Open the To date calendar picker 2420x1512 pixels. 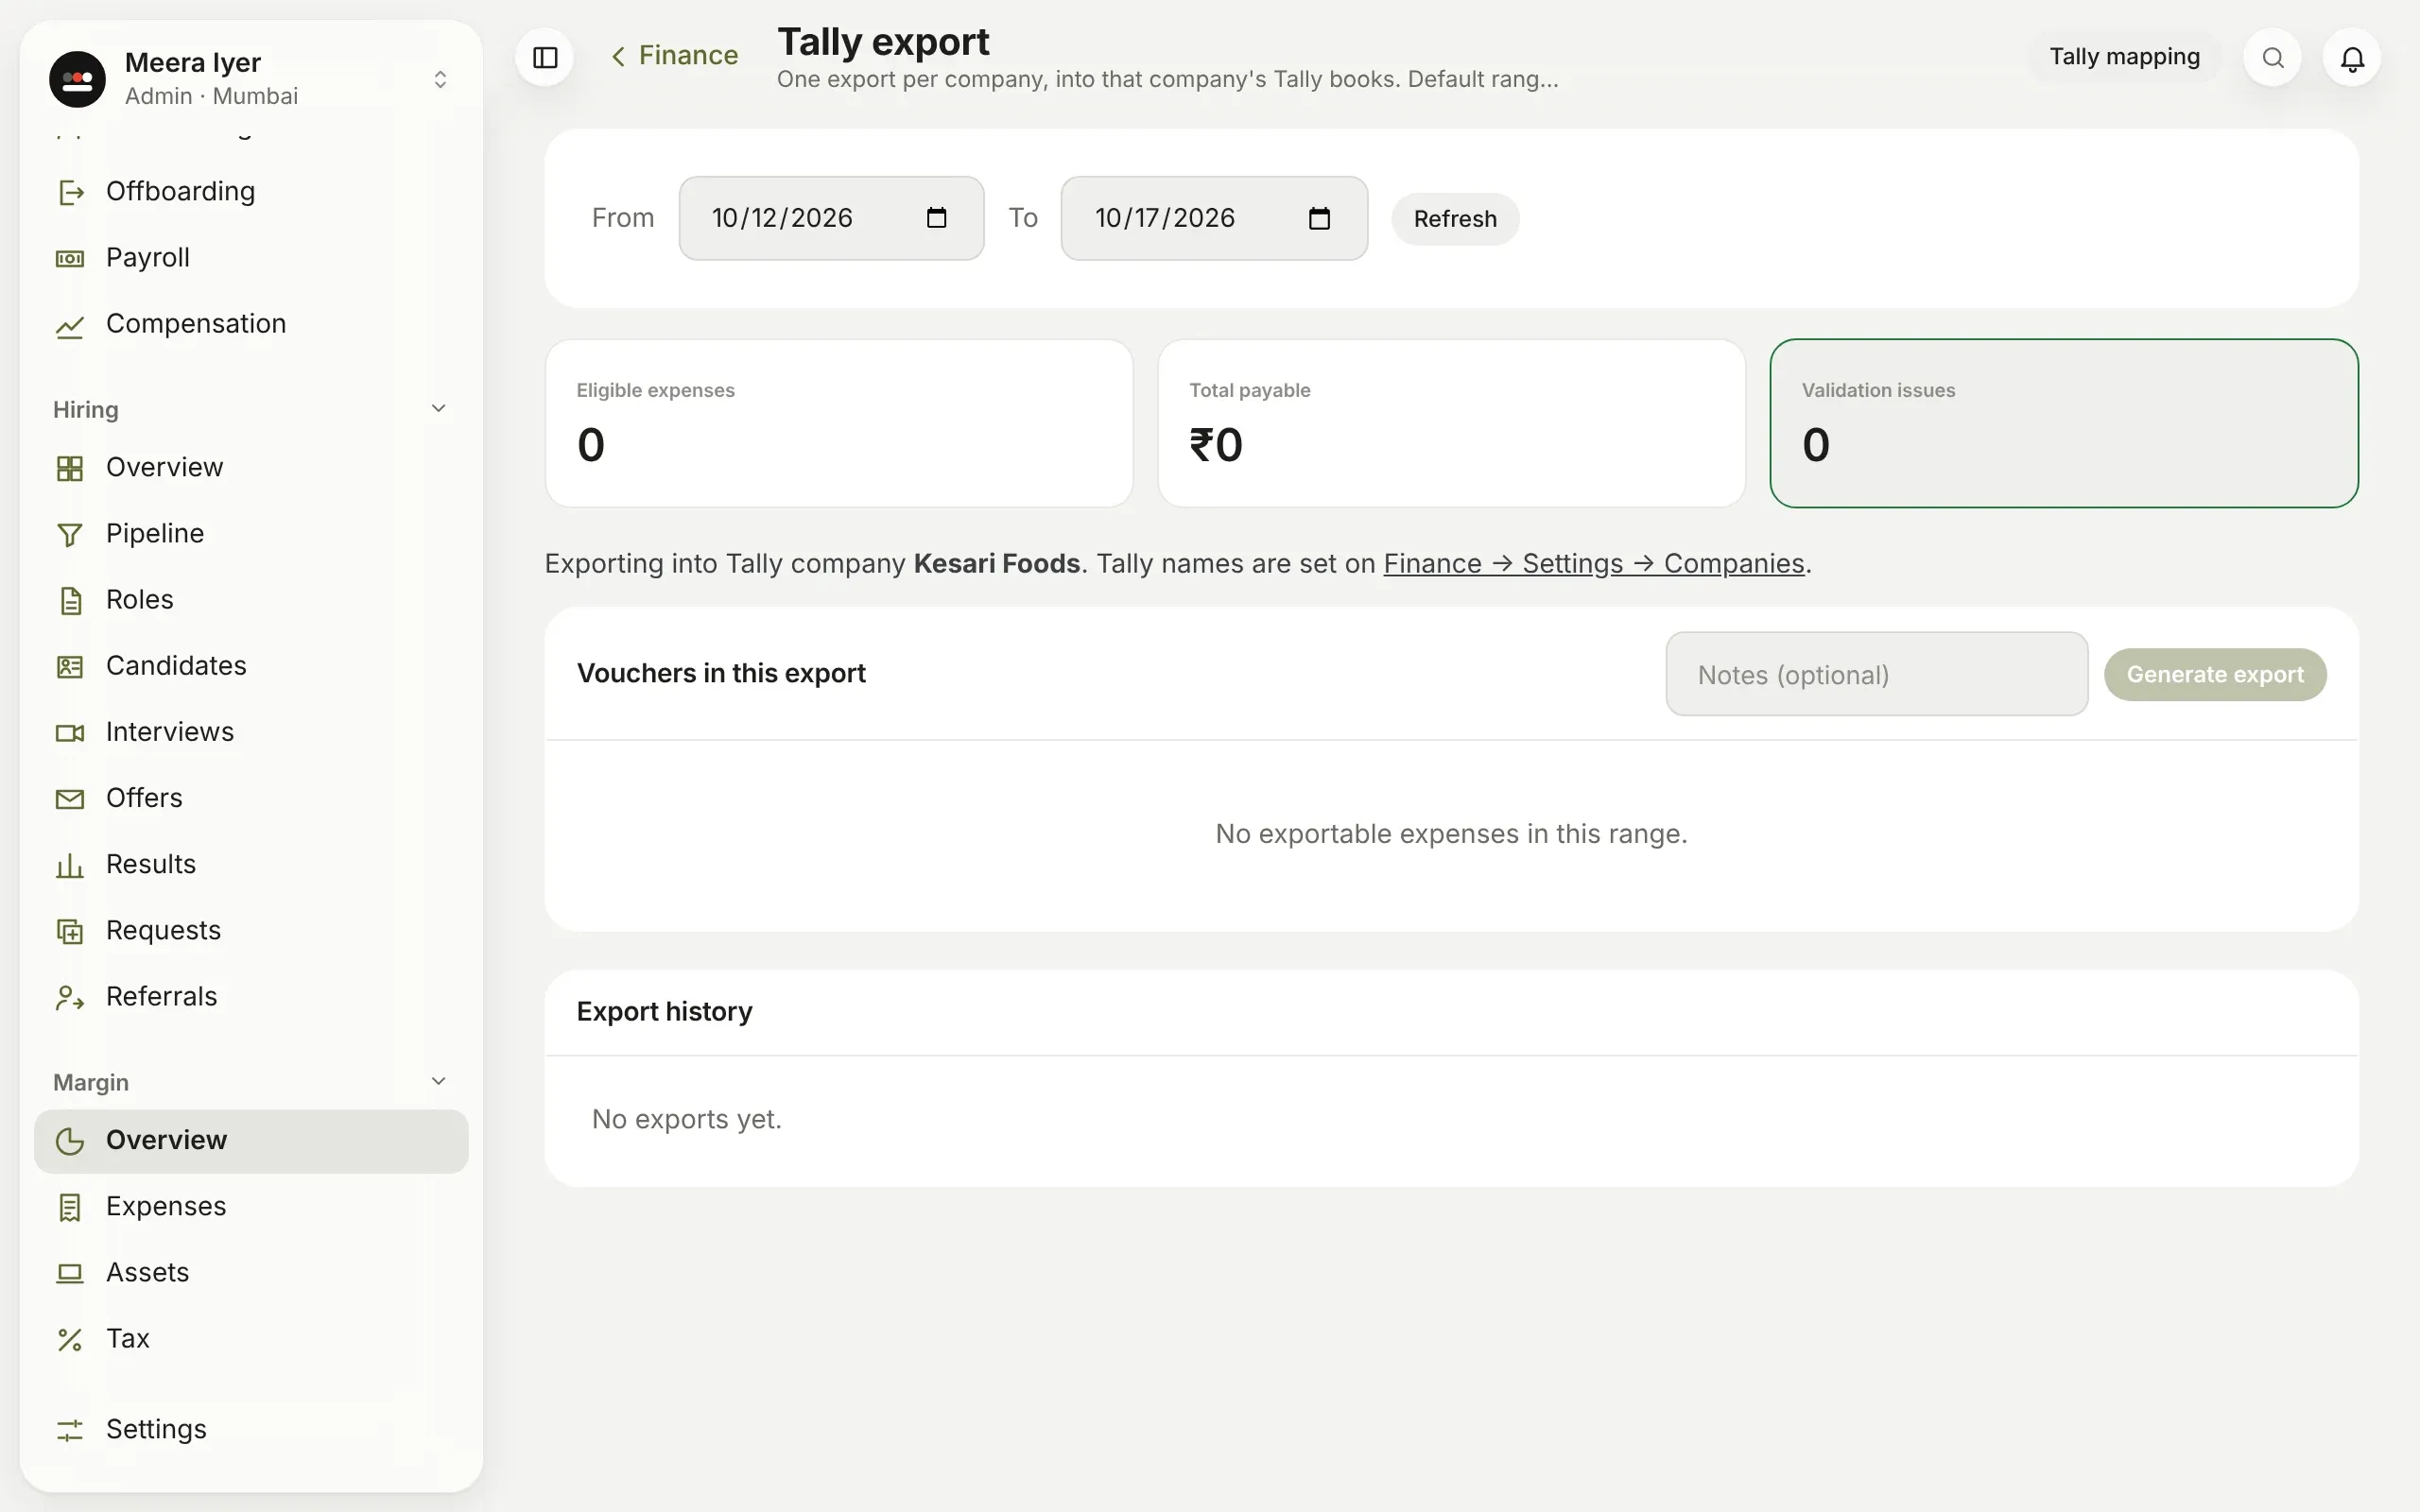(x=1319, y=218)
